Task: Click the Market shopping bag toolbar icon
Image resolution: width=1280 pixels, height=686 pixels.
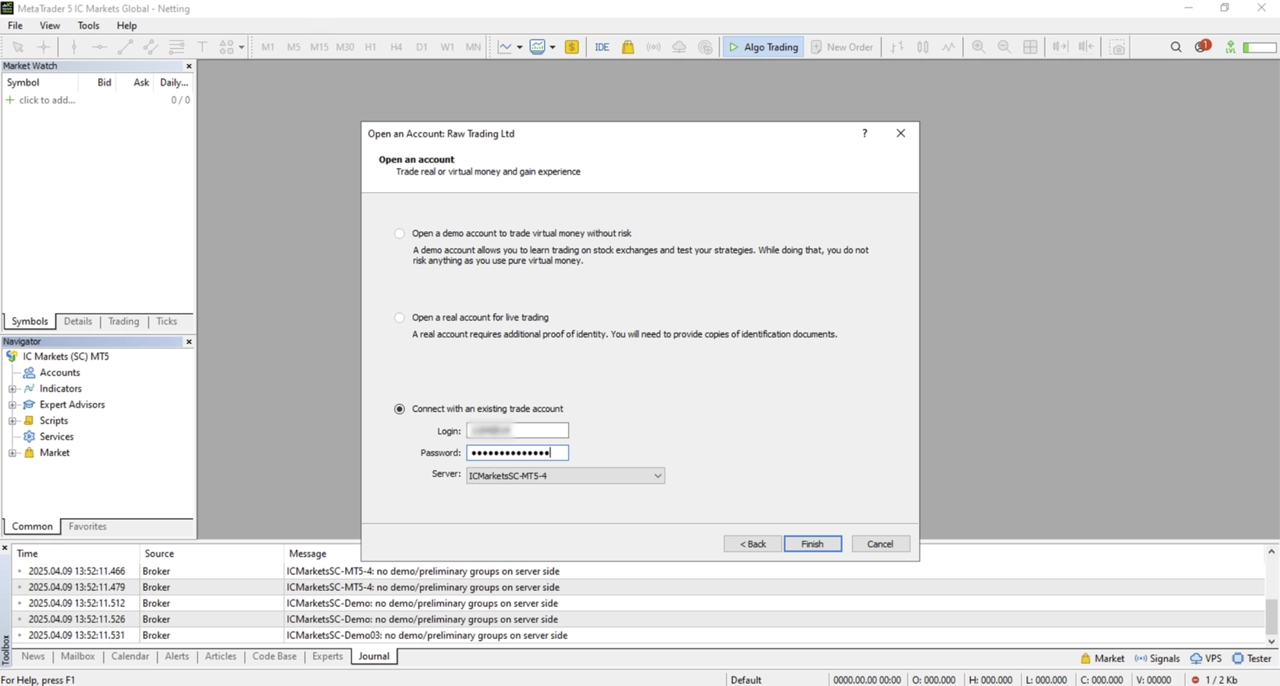Action: (x=628, y=47)
